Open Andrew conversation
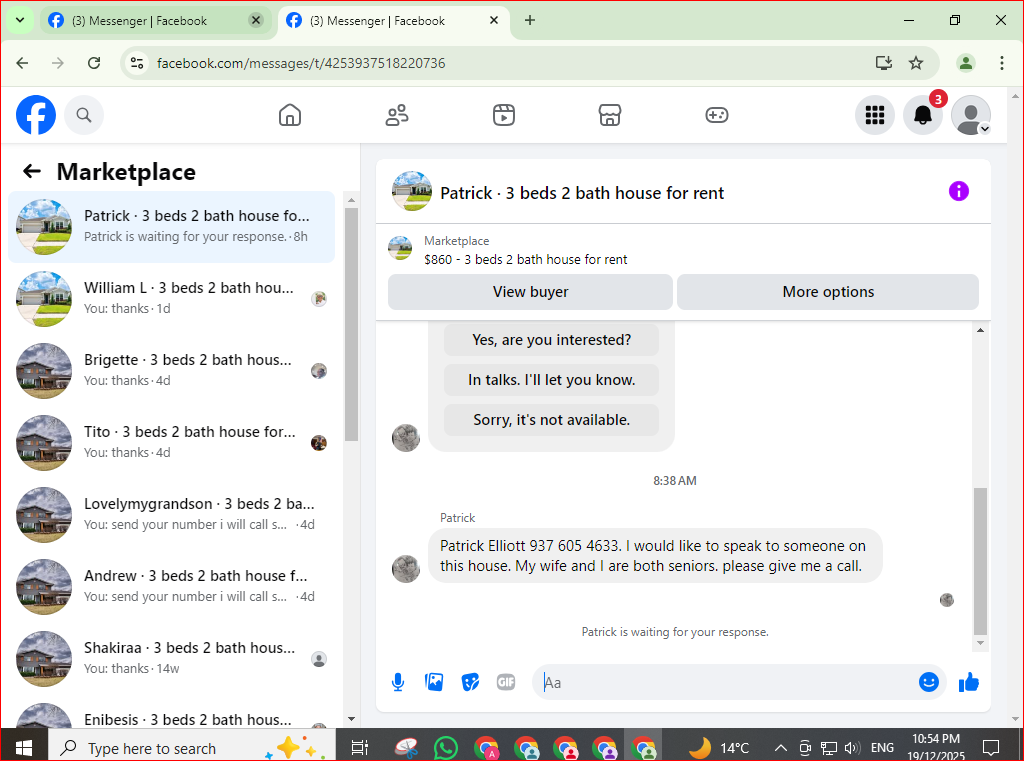The height and width of the screenshot is (761, 1024). (x=172, y=586)
